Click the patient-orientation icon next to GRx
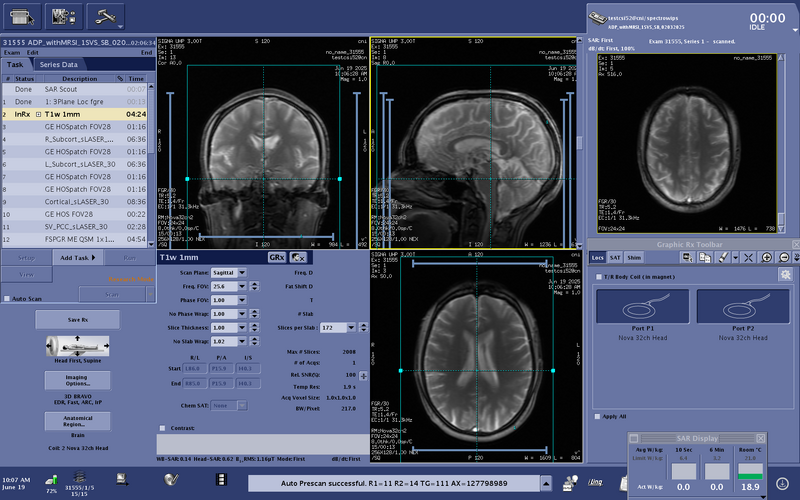800x500 pixels. coord(298,258)
